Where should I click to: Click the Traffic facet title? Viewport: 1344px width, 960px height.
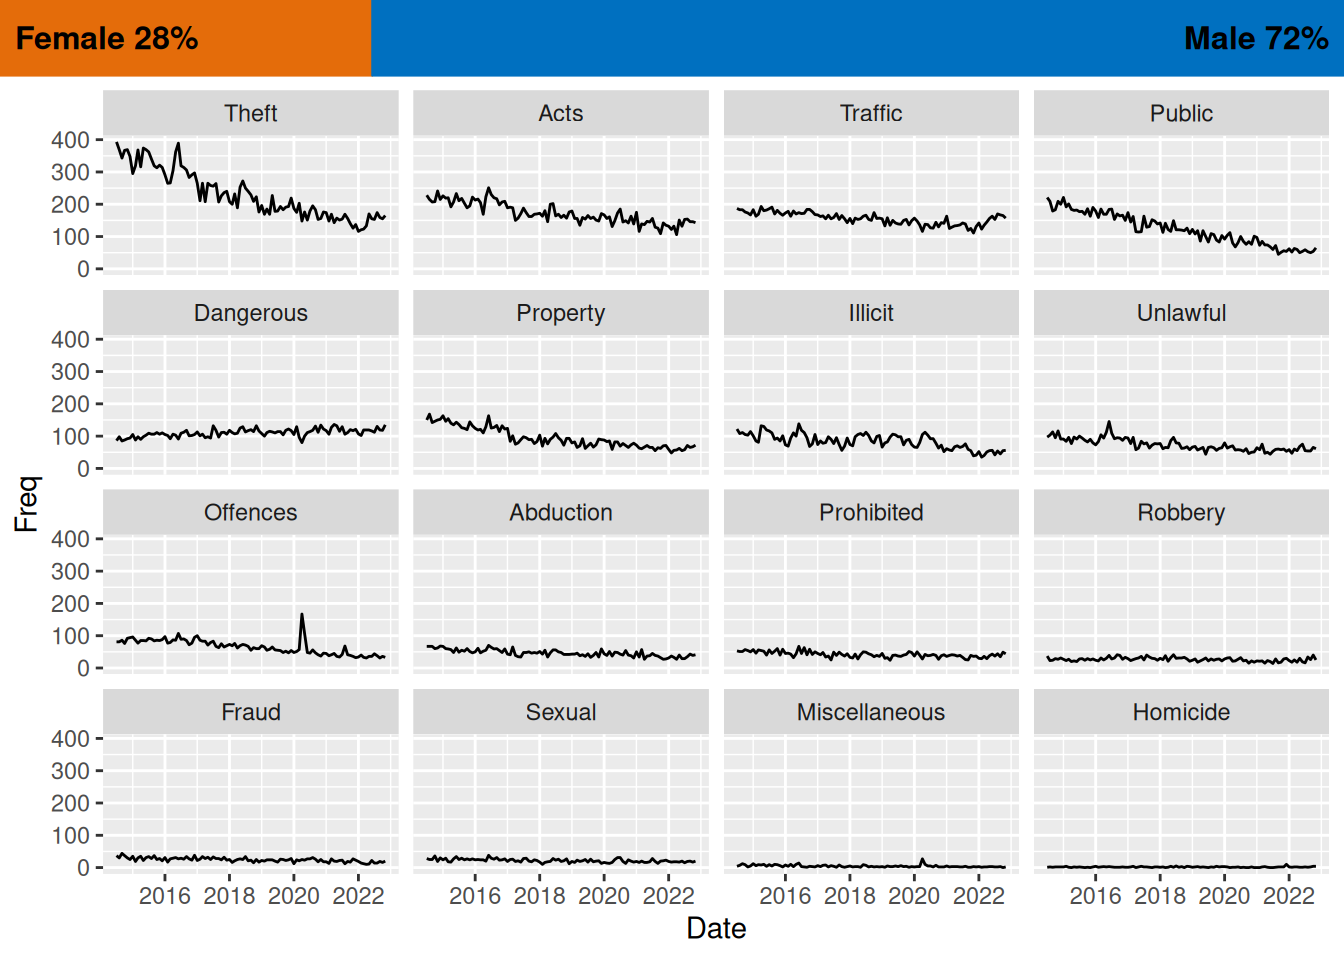click(871, 114)
